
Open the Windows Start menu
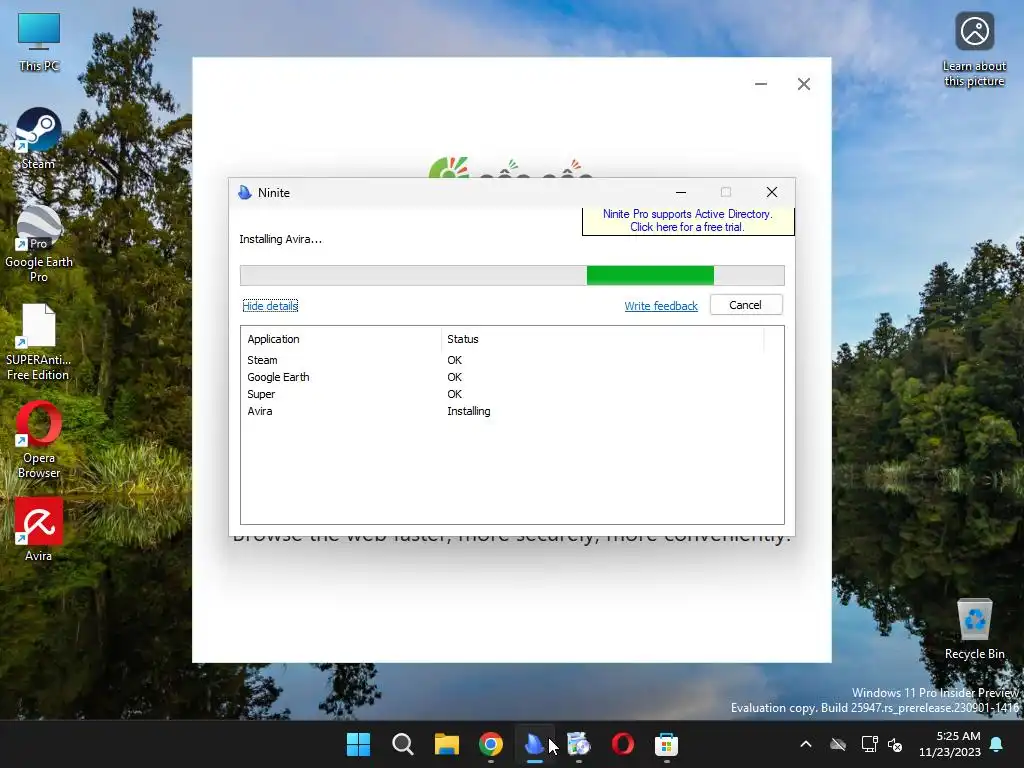point(358,744)
